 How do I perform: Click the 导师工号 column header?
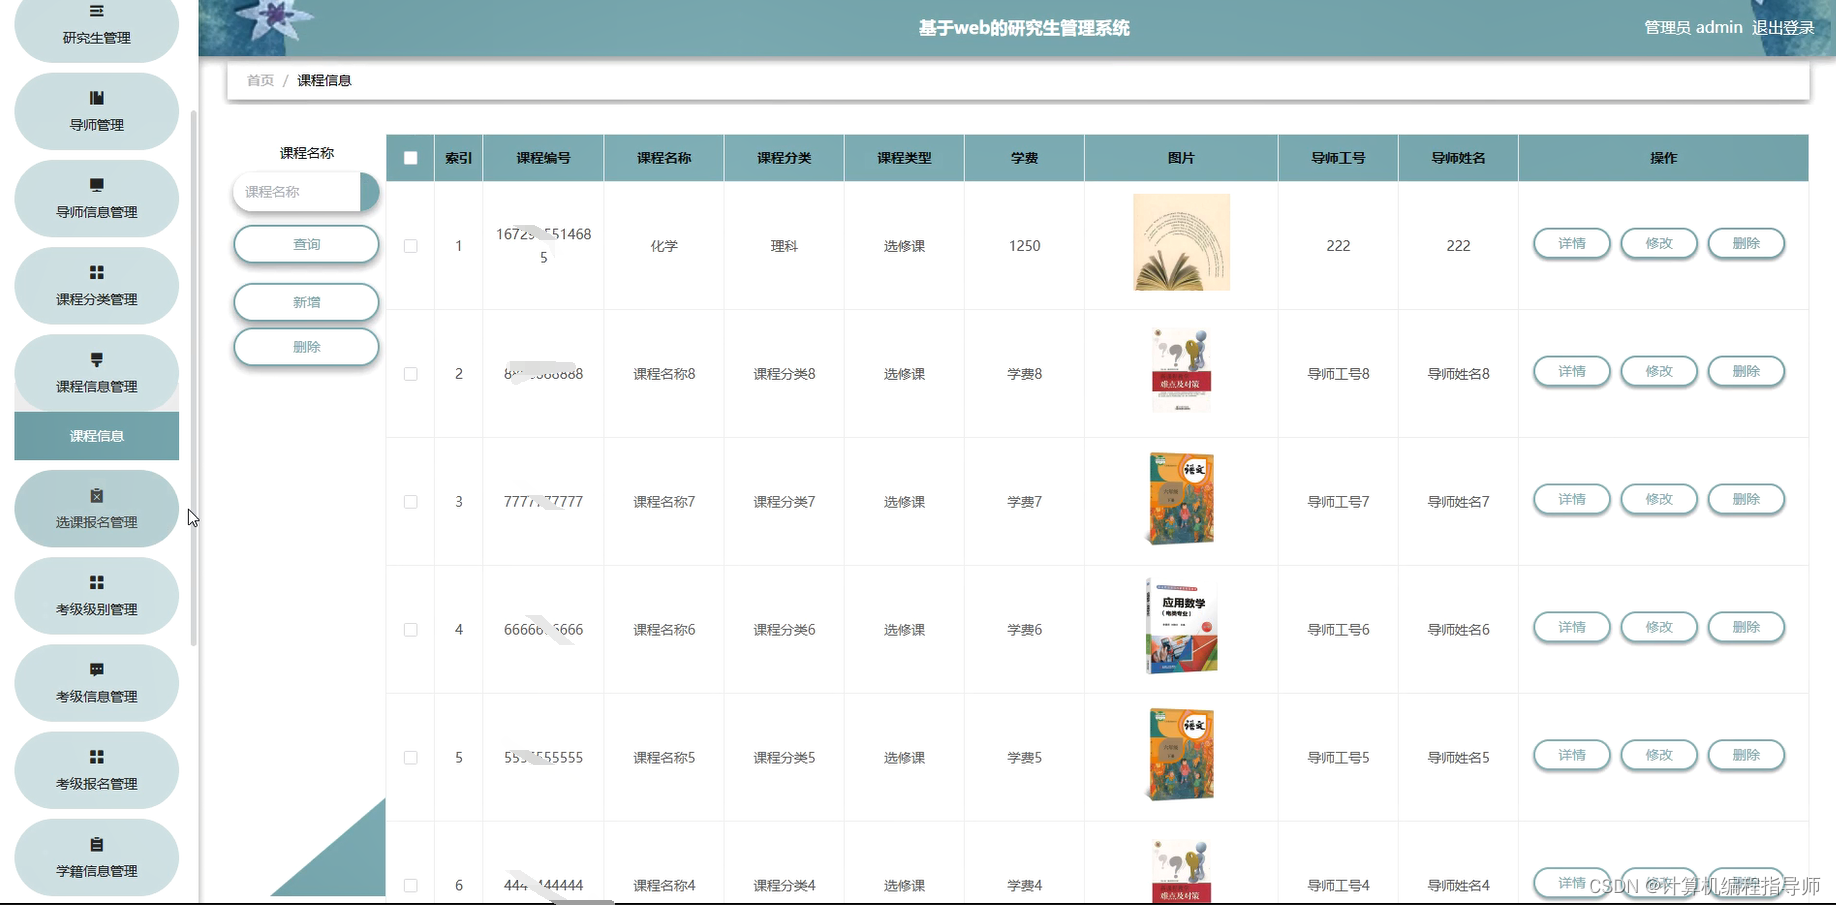1338,158
